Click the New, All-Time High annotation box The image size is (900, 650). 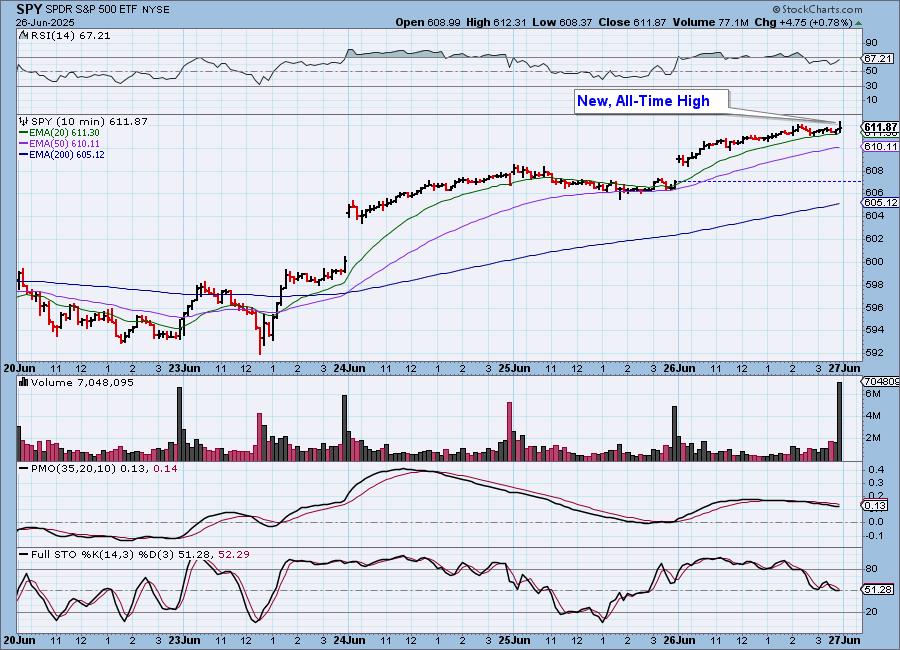coord(651,102)
